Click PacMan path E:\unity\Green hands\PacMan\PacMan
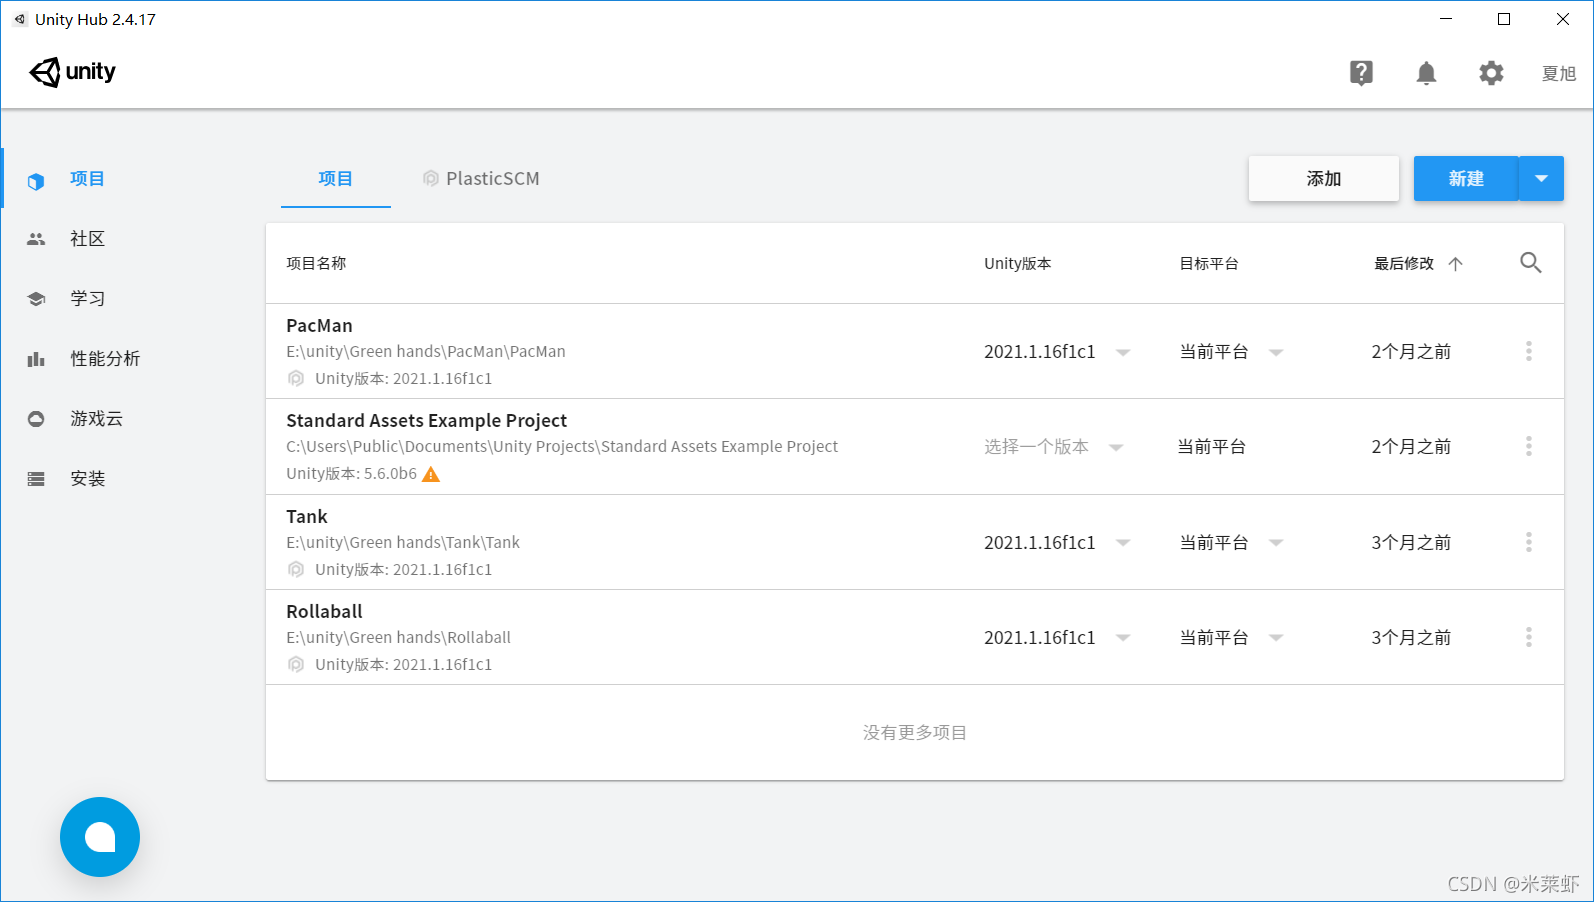 click(x=426, y=351)
